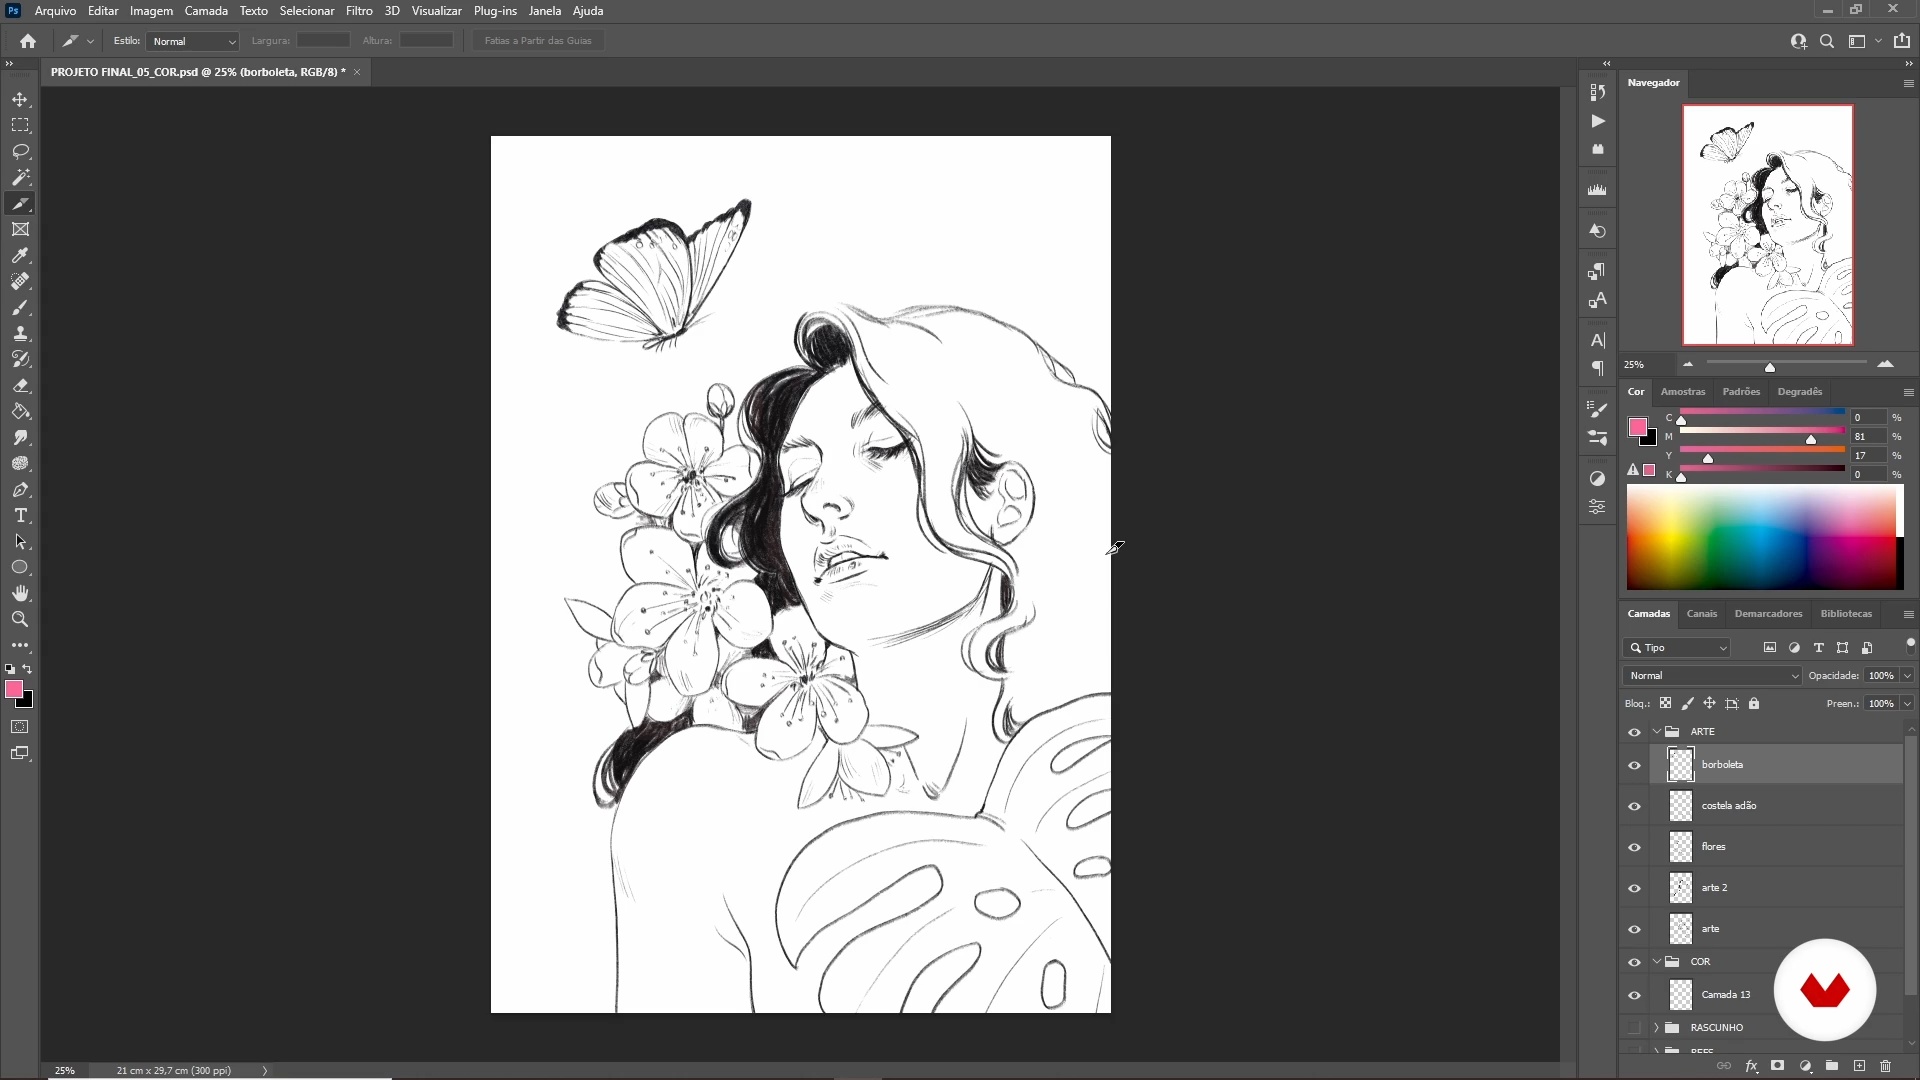Select the Smudge tool
Viewport: 1920px width, 1080px height.
click(x=20, y=438)
